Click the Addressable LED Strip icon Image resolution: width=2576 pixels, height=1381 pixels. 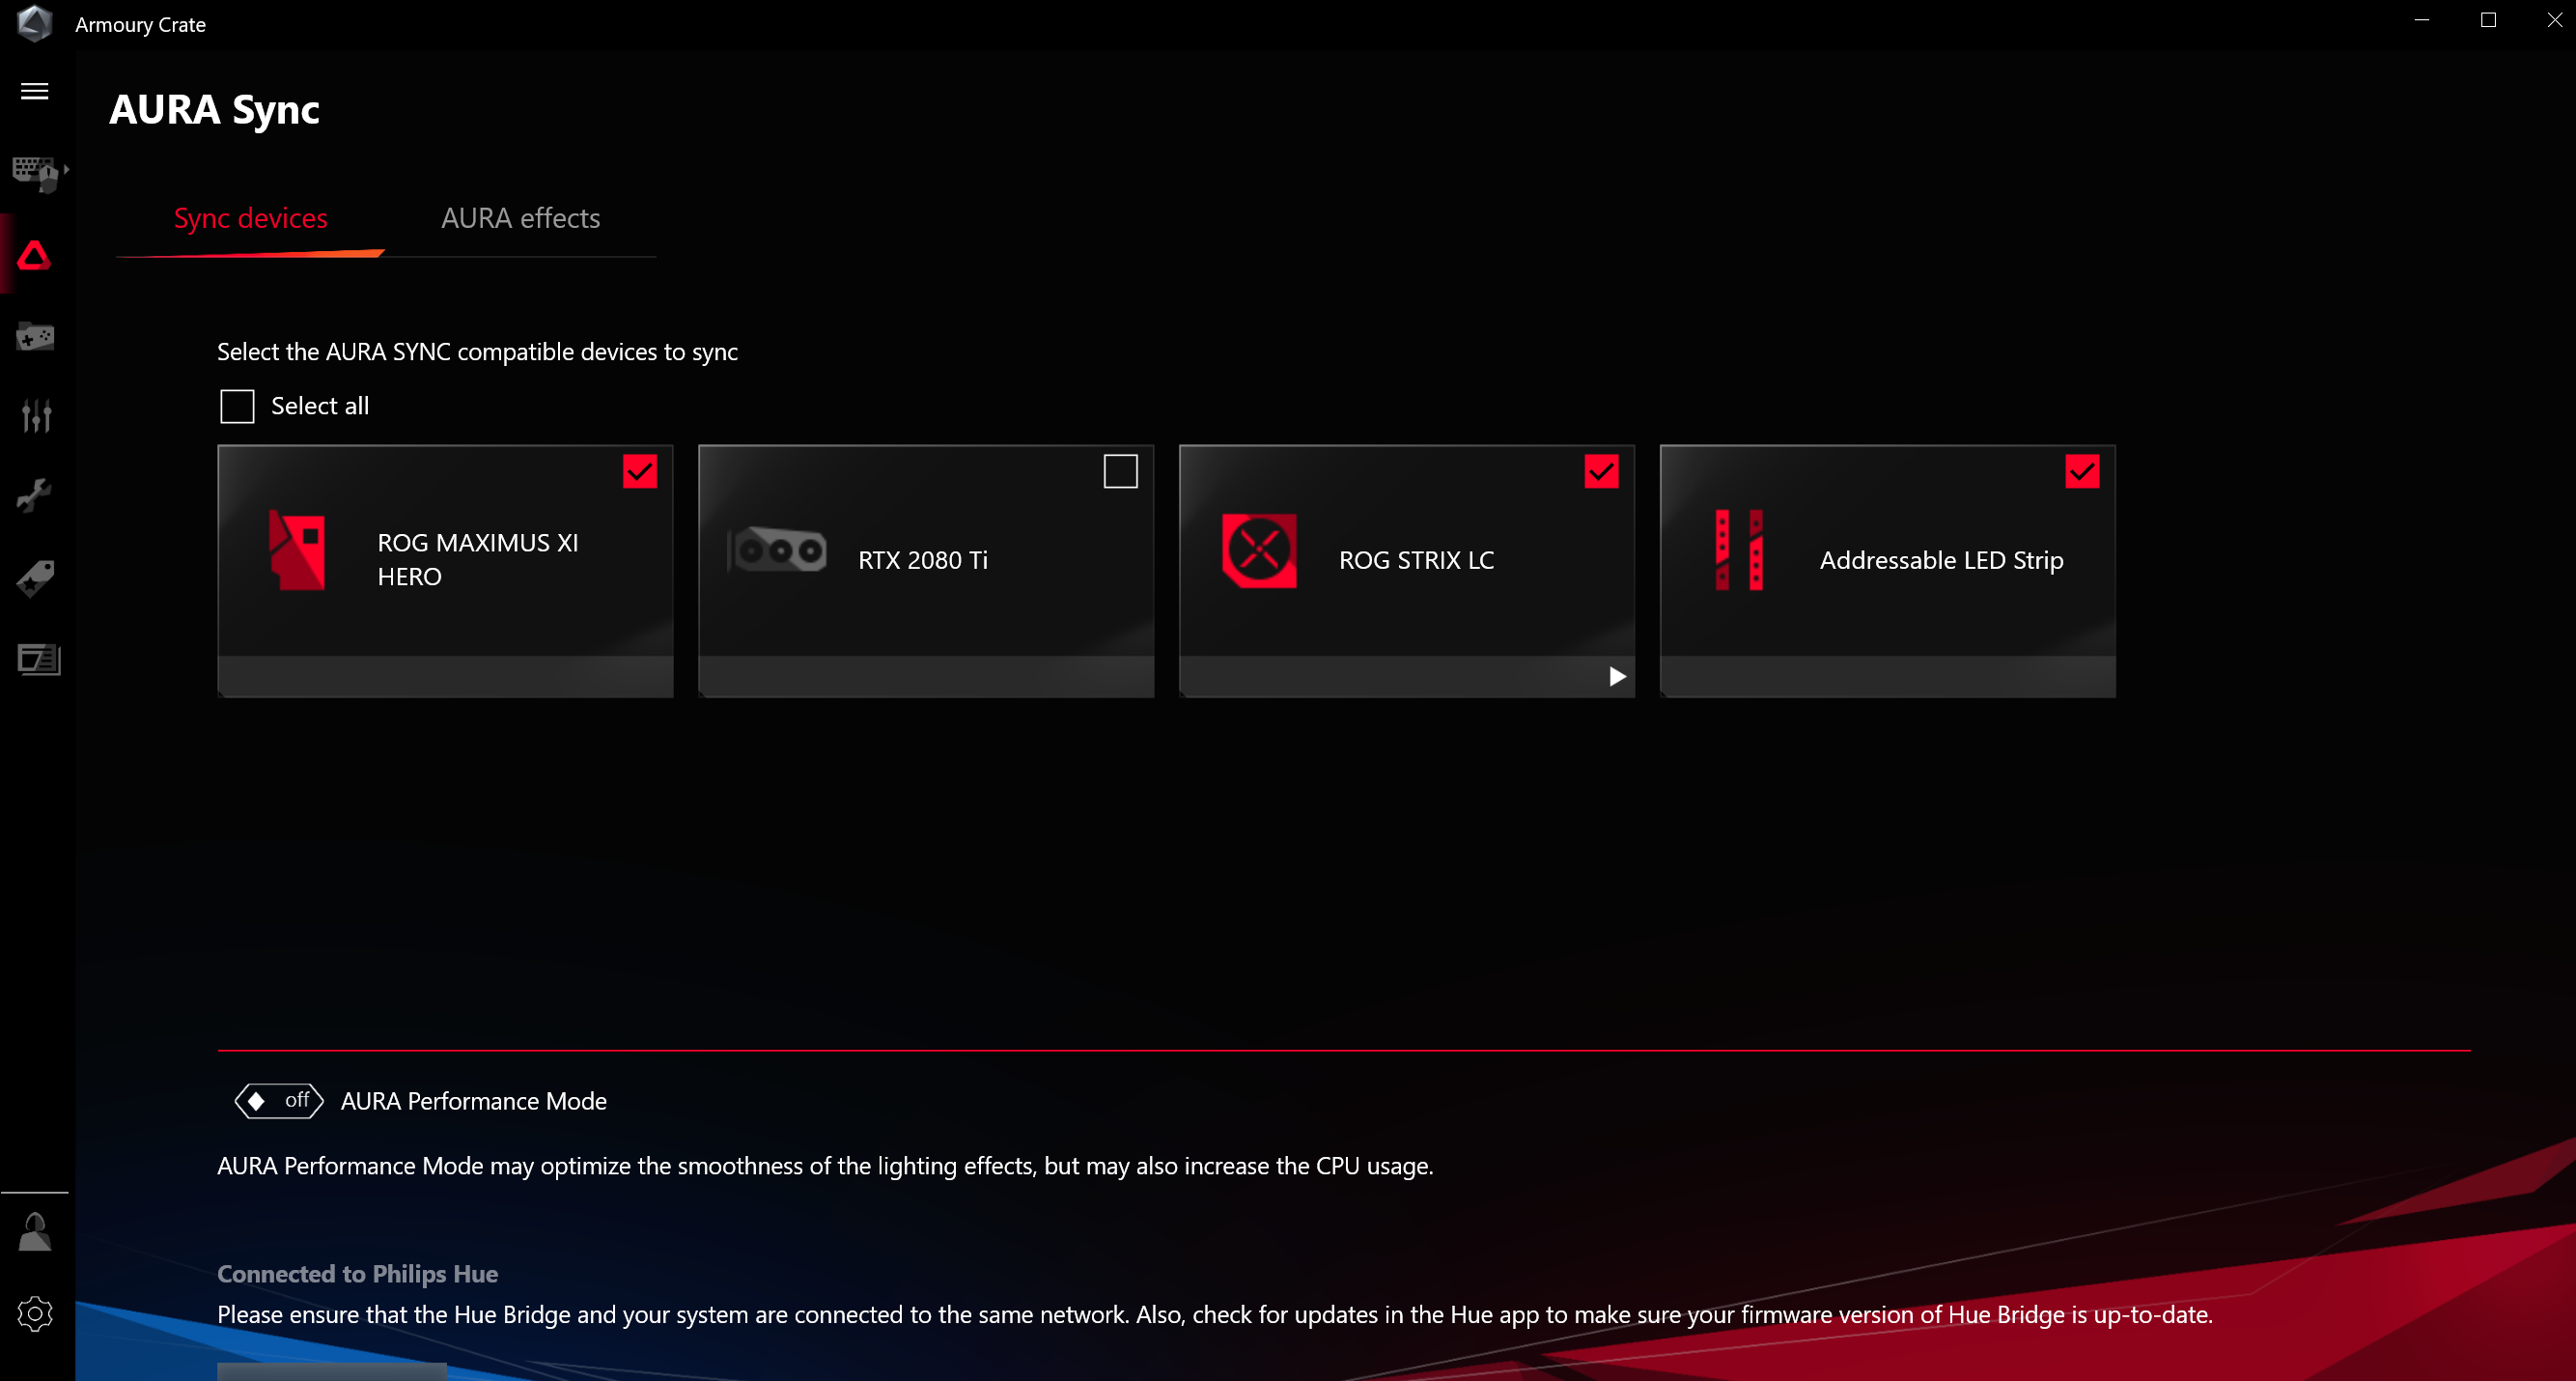(x=1739, y=550)
